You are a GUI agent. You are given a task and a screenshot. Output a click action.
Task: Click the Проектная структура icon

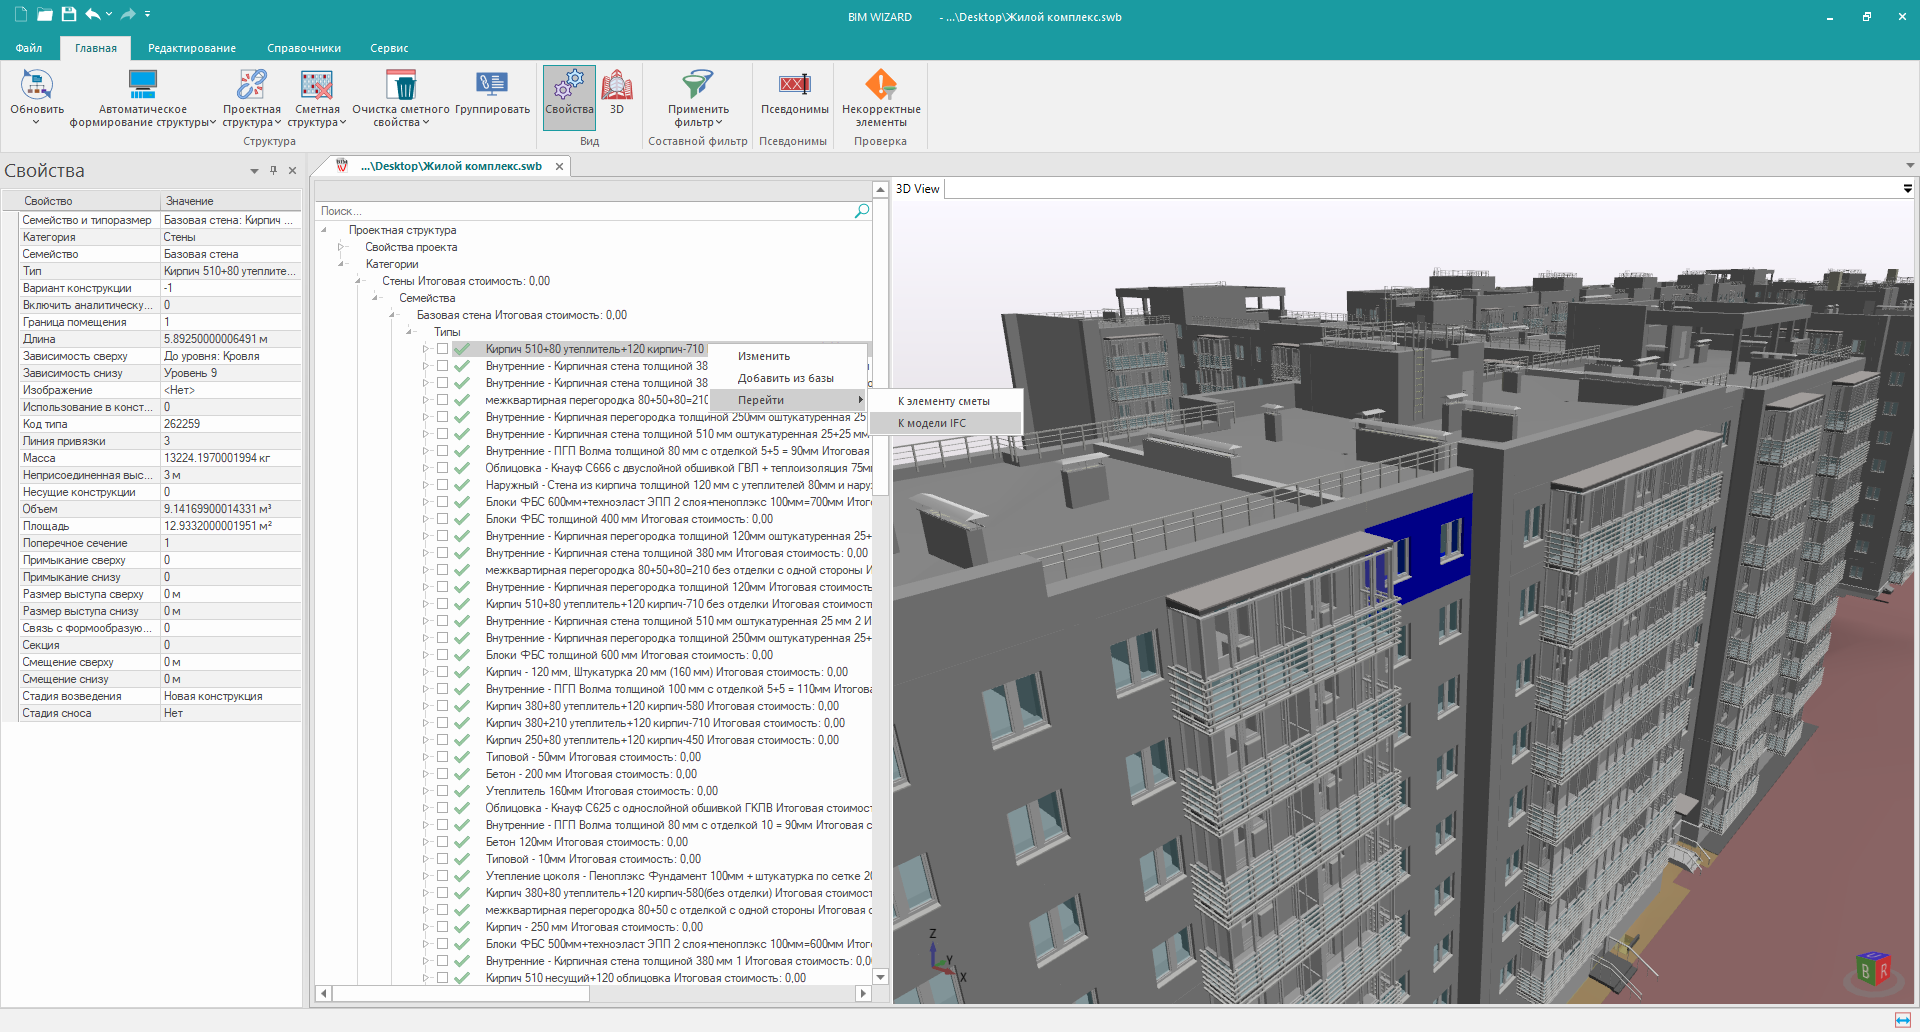coord(251,84)
